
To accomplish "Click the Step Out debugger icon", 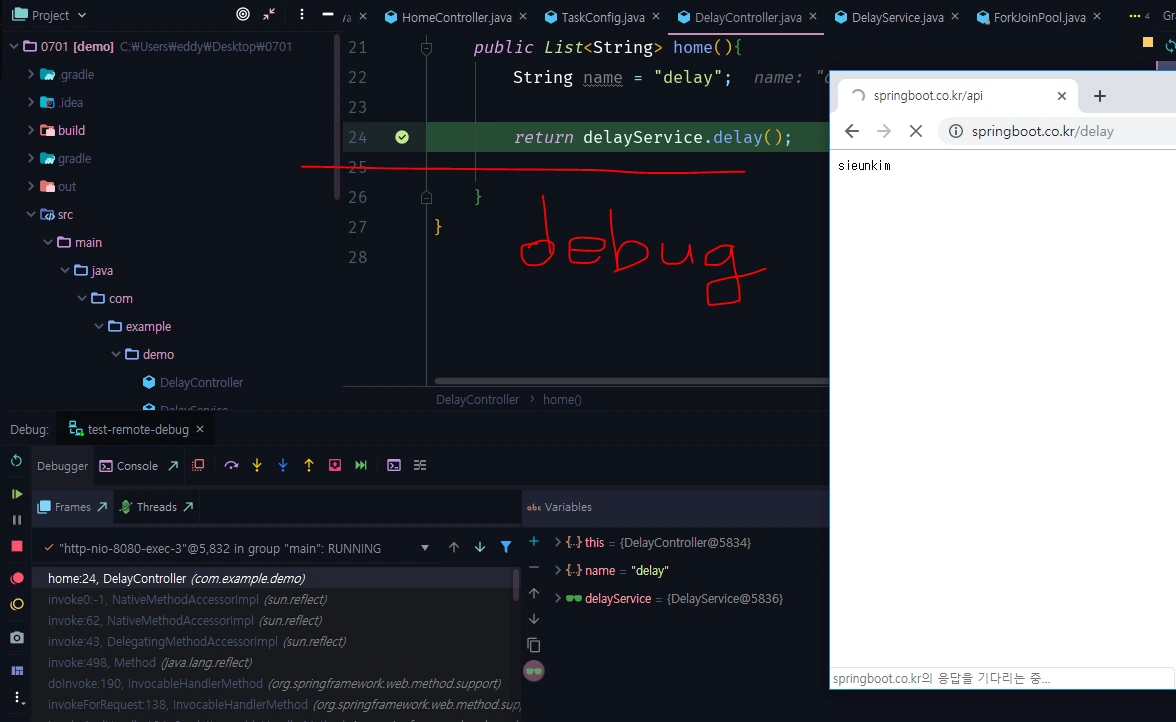I will point(309,465).
